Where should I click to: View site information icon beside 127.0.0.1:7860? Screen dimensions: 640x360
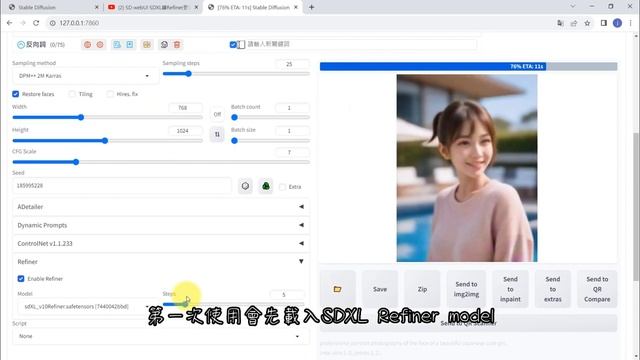tap(52, 23)
